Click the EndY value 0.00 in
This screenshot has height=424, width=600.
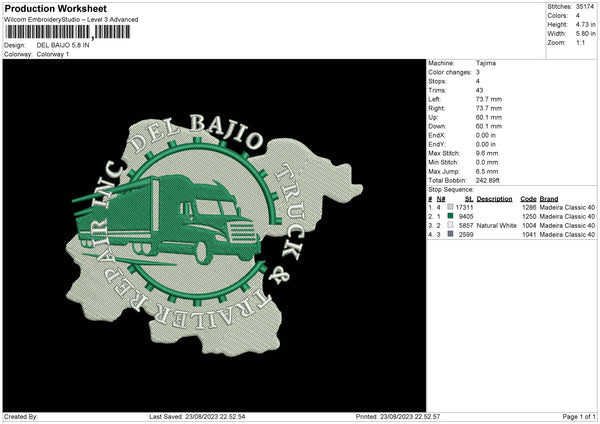pos(486,145)
